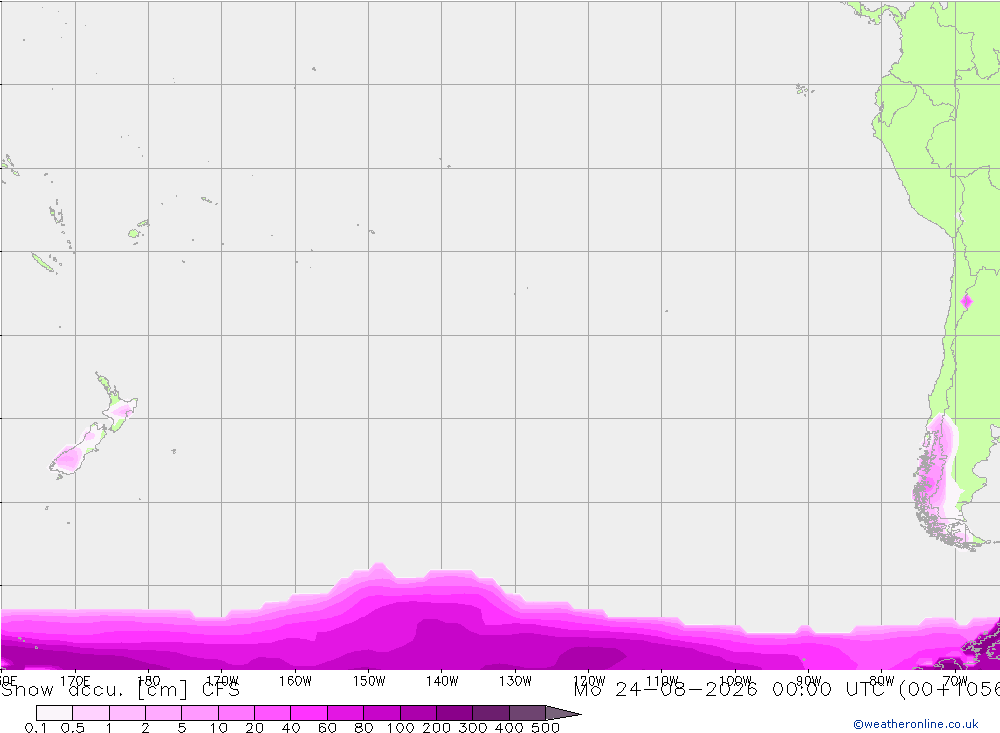The height and width of the screenshot is (733, 1000).
Task: Click the 150W longitude label
Action: 369,681
